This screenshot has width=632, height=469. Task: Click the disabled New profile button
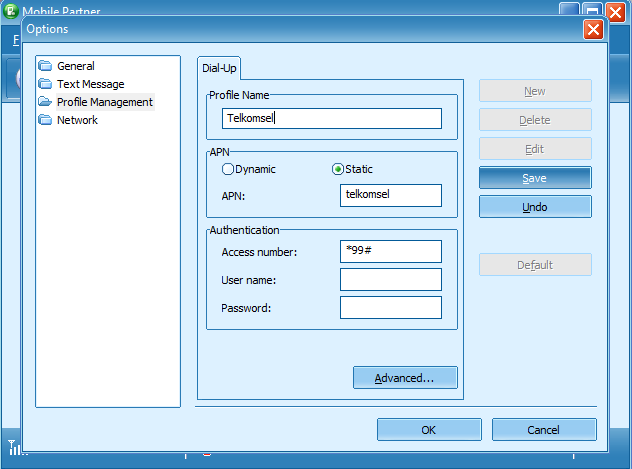point(535,91)
